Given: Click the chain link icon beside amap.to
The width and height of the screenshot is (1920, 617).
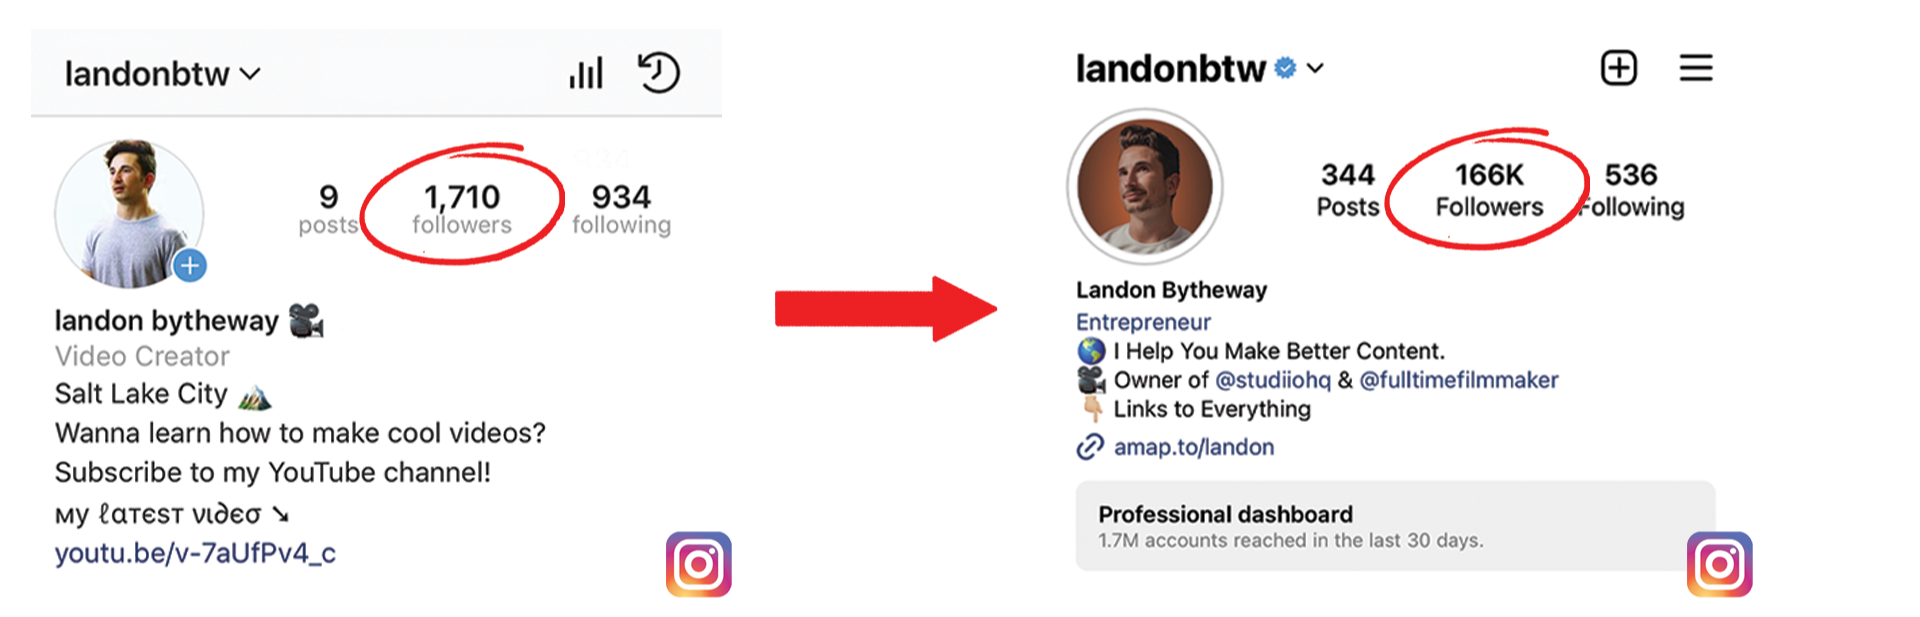Looking at the screenshot, I should 1090,447.
